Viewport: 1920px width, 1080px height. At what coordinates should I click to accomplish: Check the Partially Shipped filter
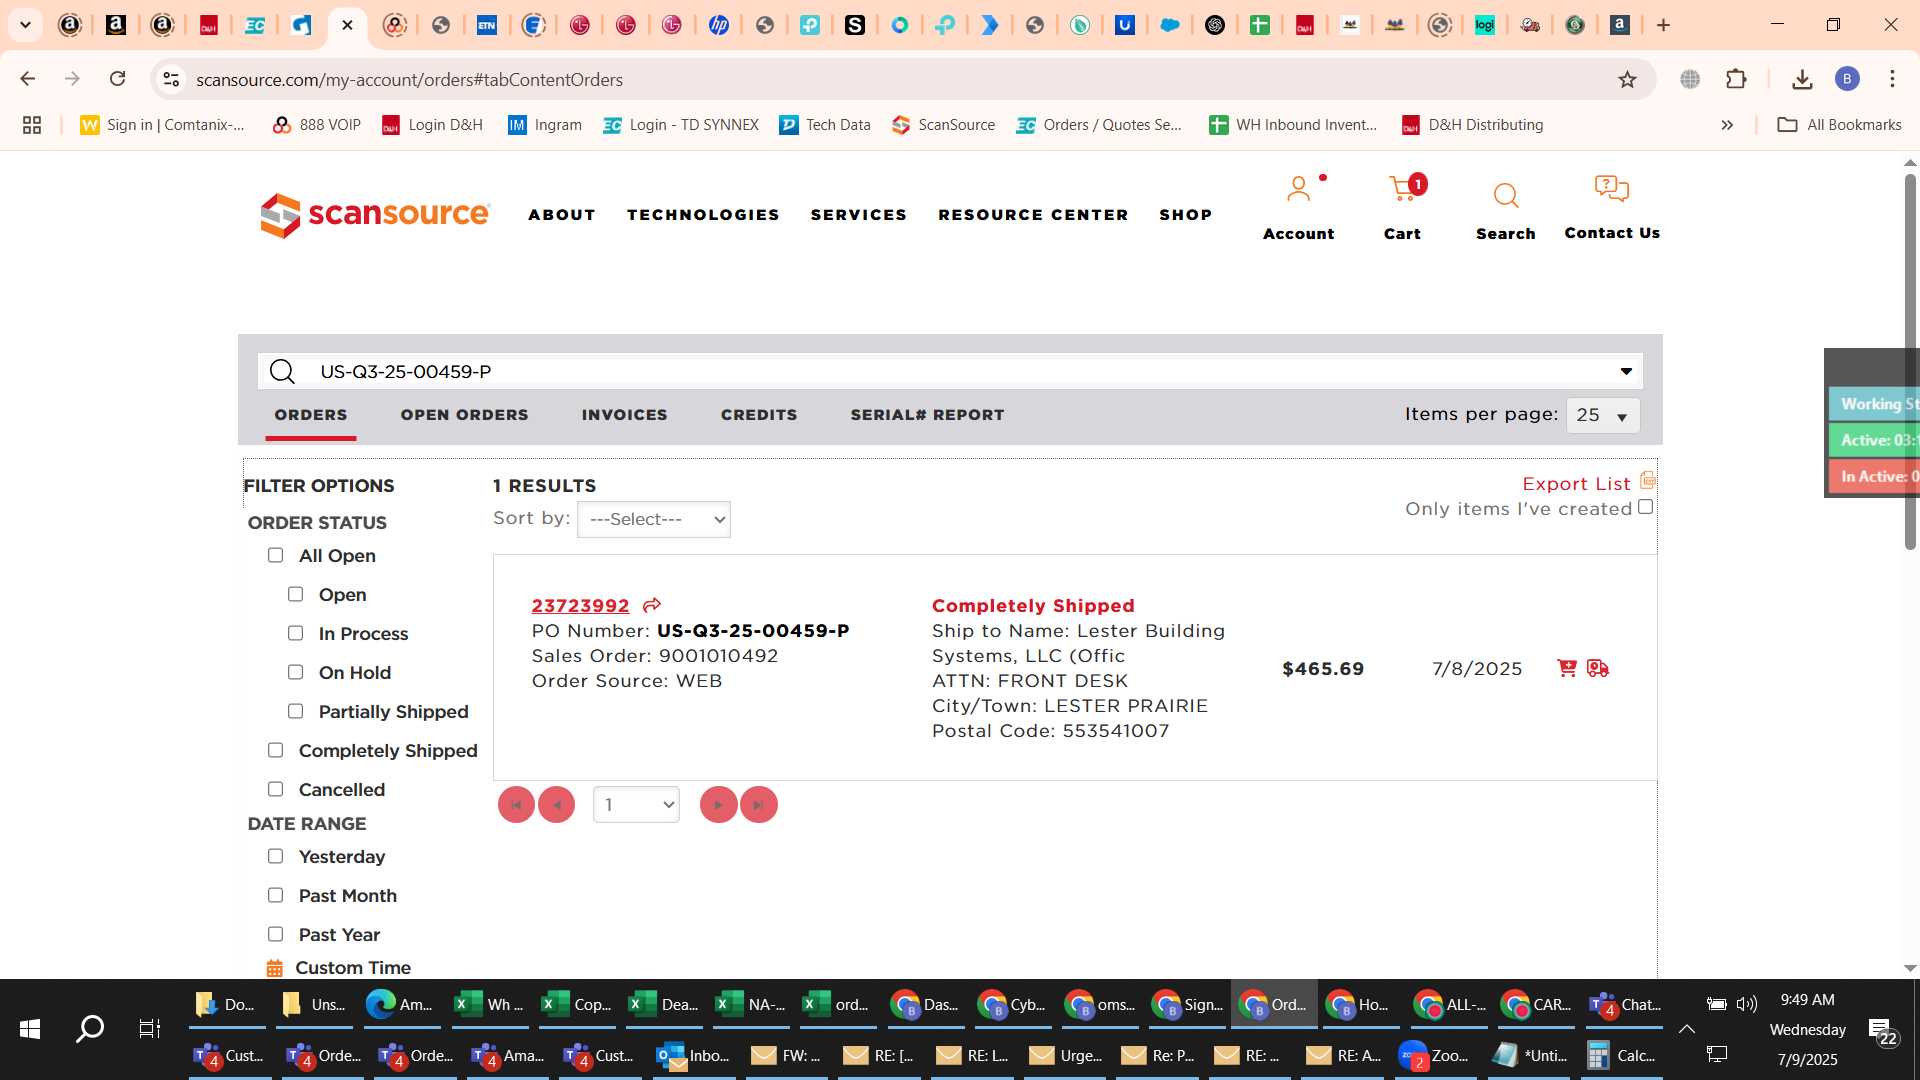click(x=295, y=711)
